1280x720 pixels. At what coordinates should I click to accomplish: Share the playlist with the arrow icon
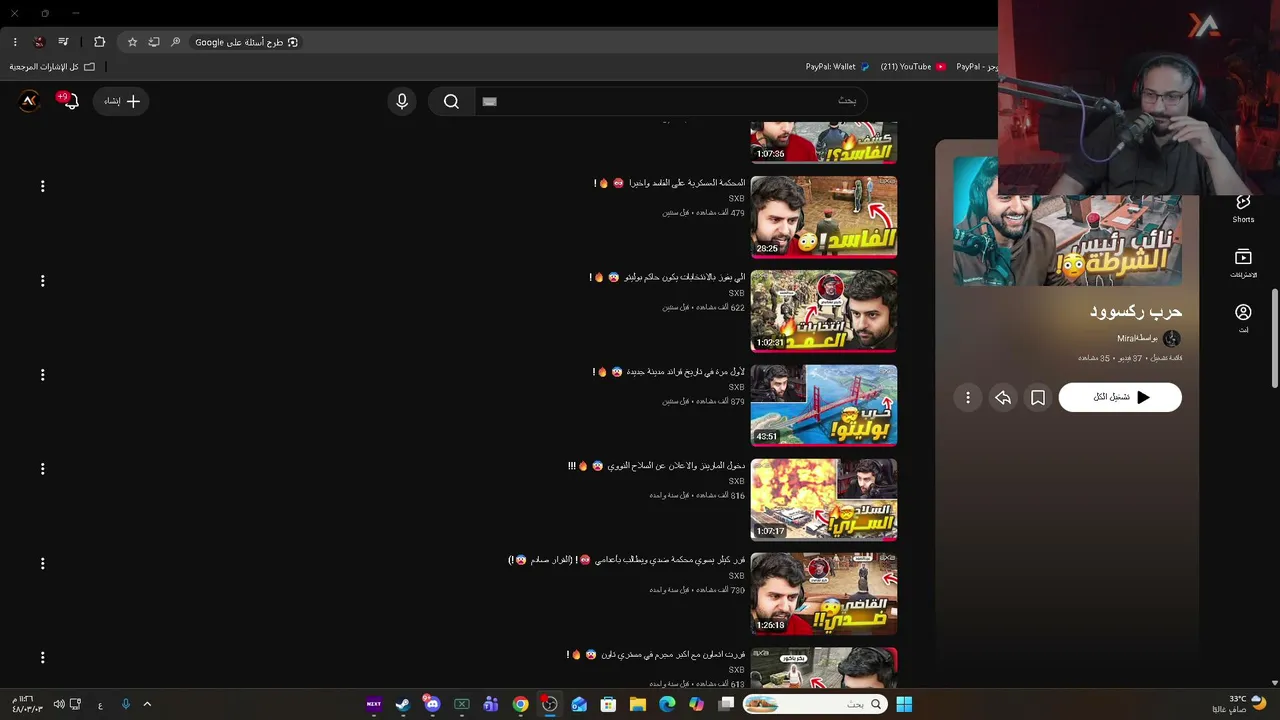[1003, 398]
